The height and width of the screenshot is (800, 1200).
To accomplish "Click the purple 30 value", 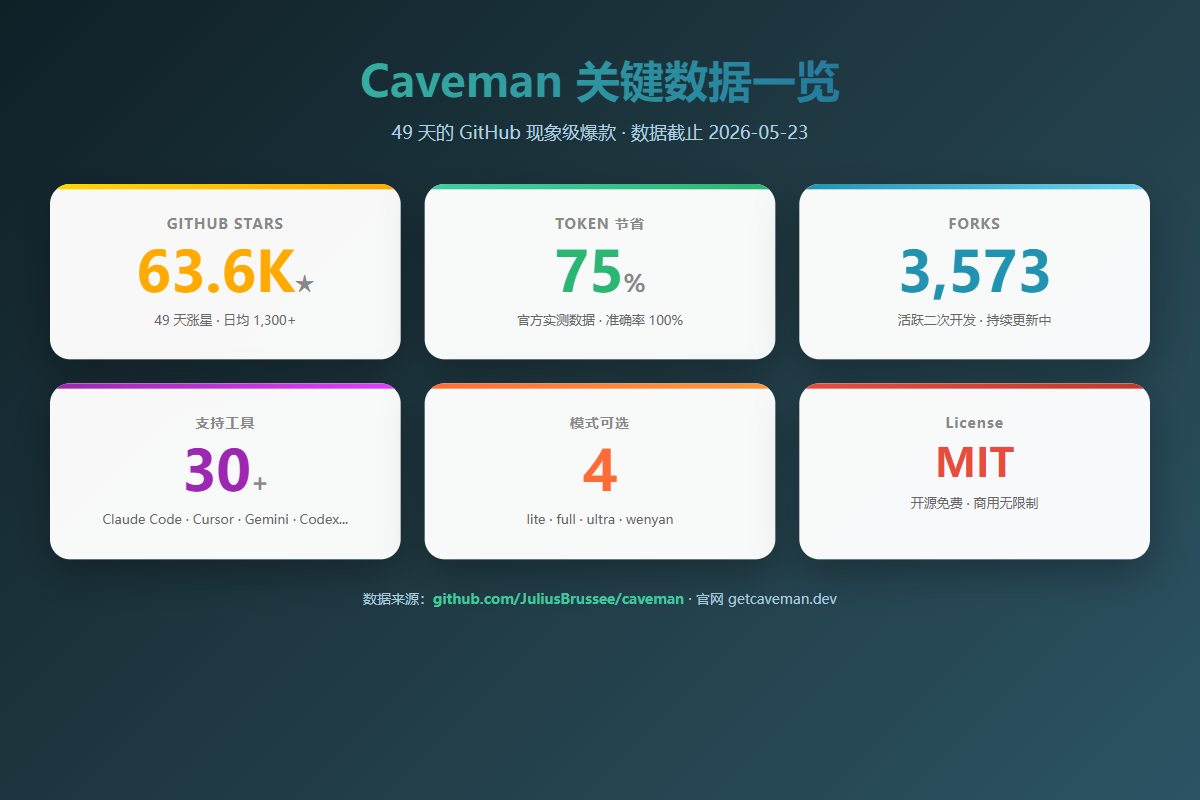I will [x=217, y=471].
